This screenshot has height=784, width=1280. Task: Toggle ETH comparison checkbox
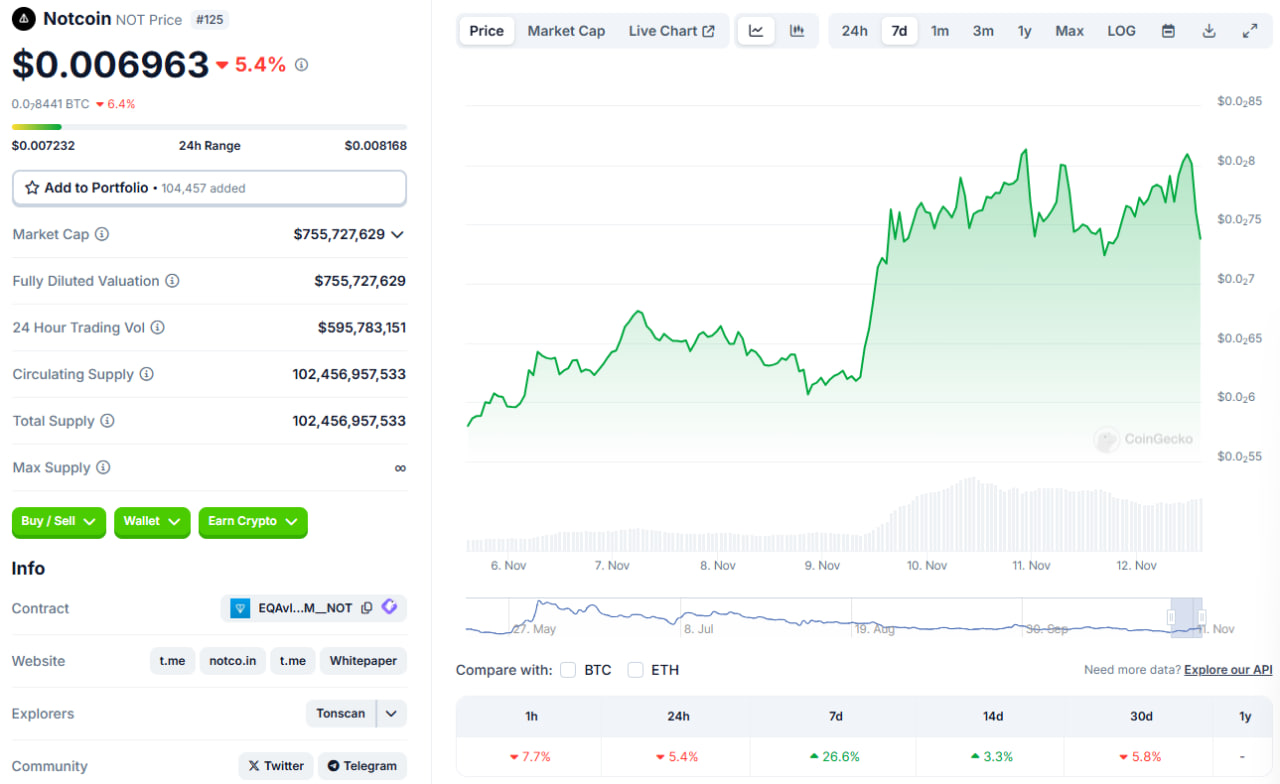tap(635, 670)
